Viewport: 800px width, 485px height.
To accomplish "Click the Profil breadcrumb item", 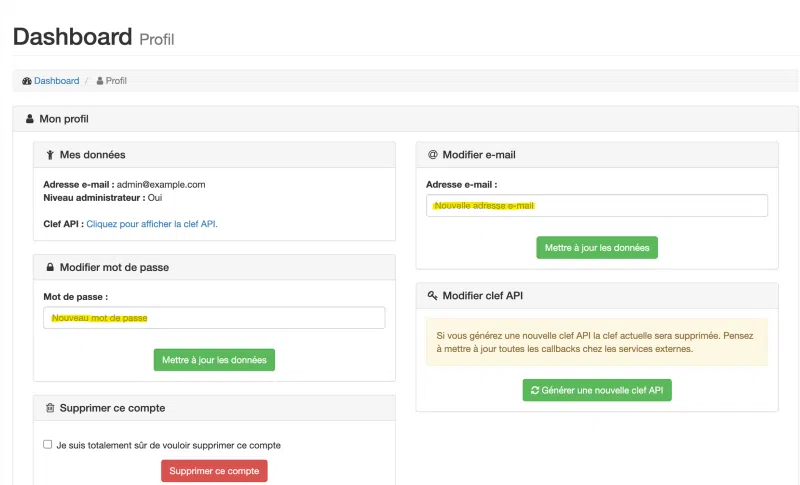I will point(116,81).
